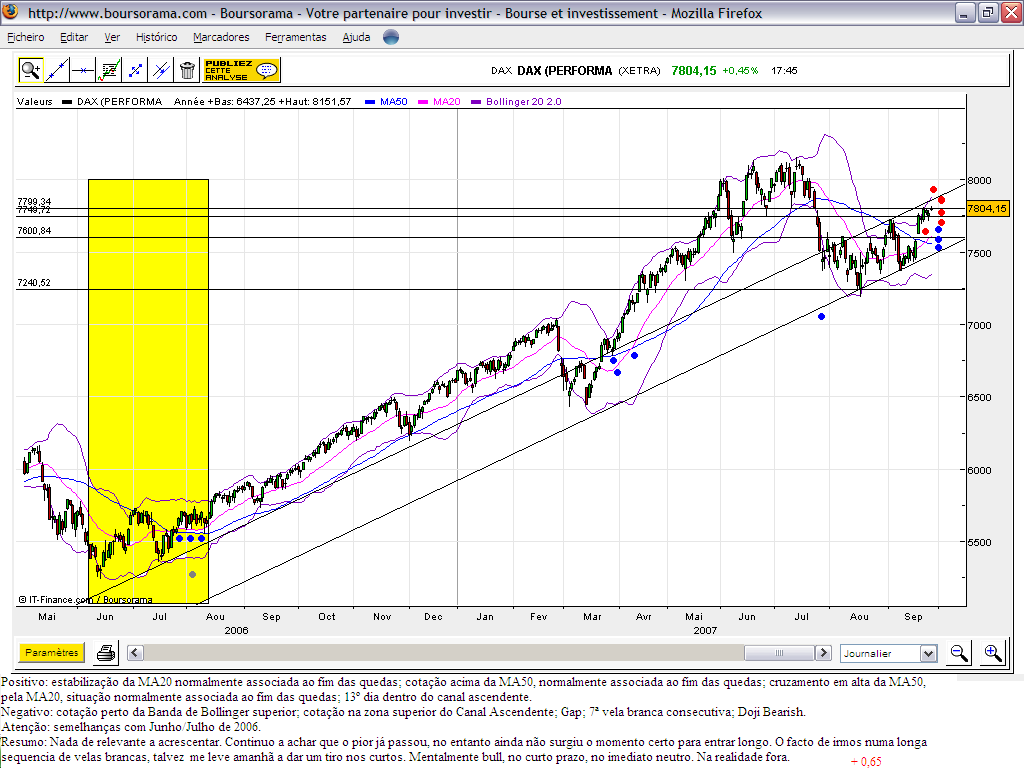Viewport: 1024px width, 768px height.
Task: Click the zoom in magnifier icon
Action: [x=993, y=652]
